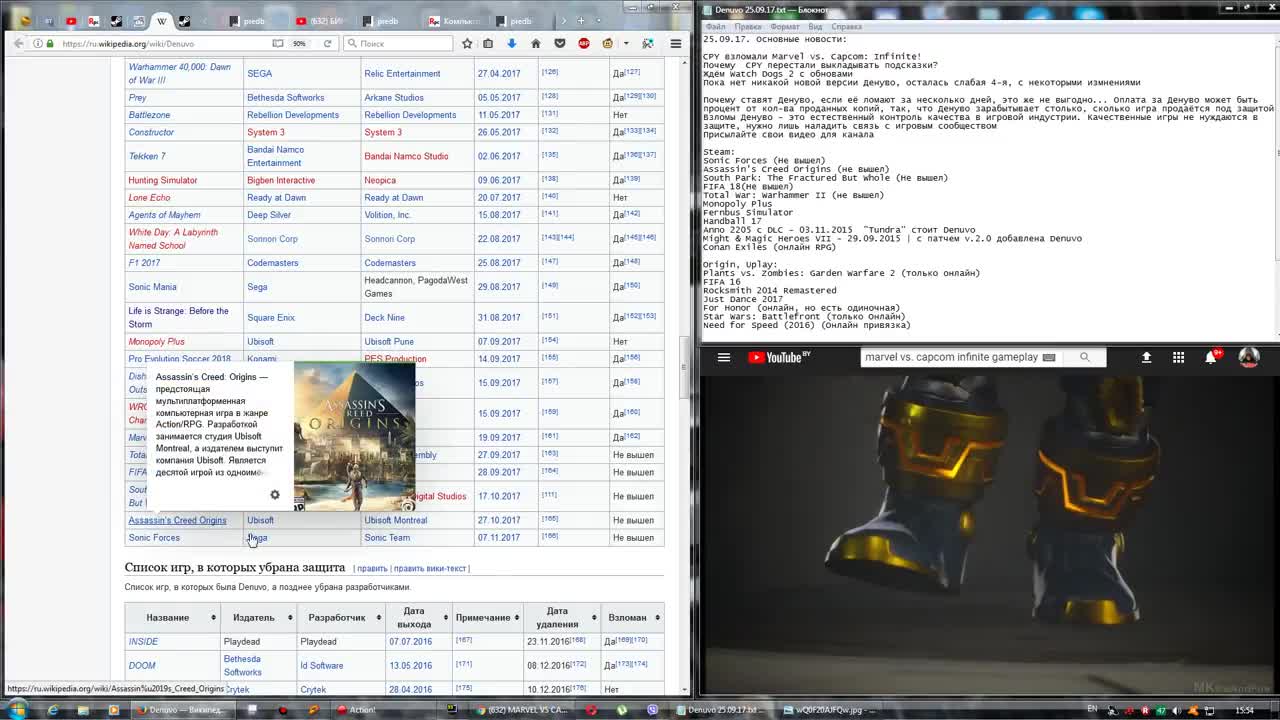Open the Rebellion Developments publisher link
The width and height of the screenshot is (1280, 720).
click(293, 115)
